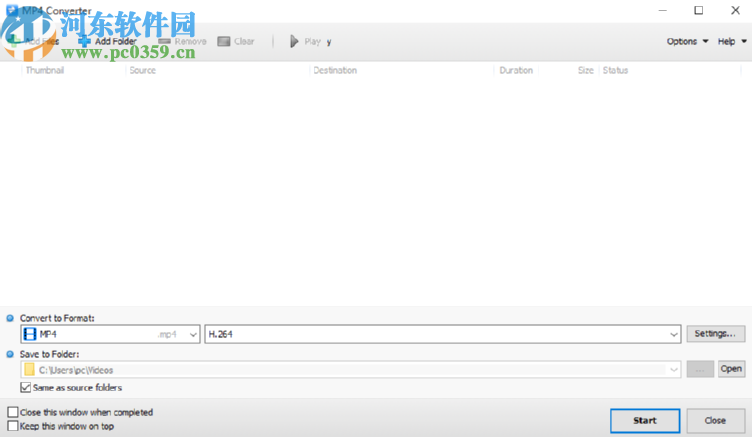Click the Open folder button

tap(731, 369)
